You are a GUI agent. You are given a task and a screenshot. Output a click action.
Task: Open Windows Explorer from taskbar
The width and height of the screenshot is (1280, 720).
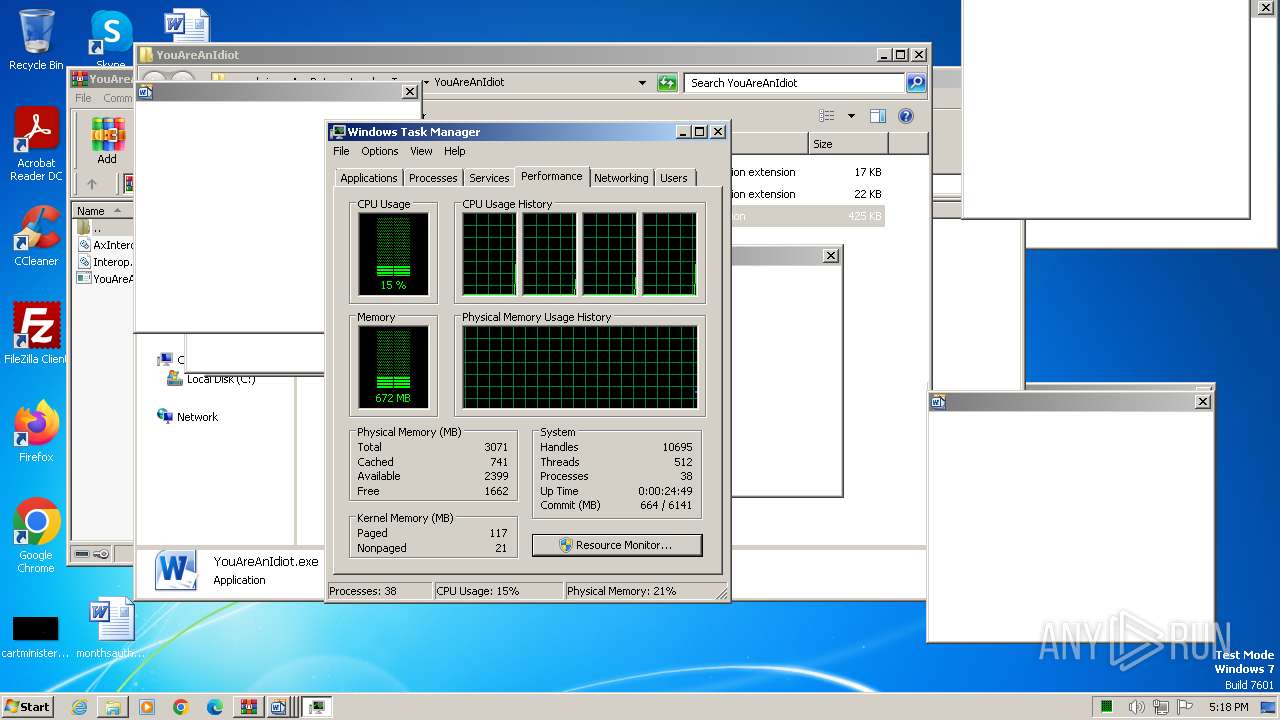tap(113, 707)
